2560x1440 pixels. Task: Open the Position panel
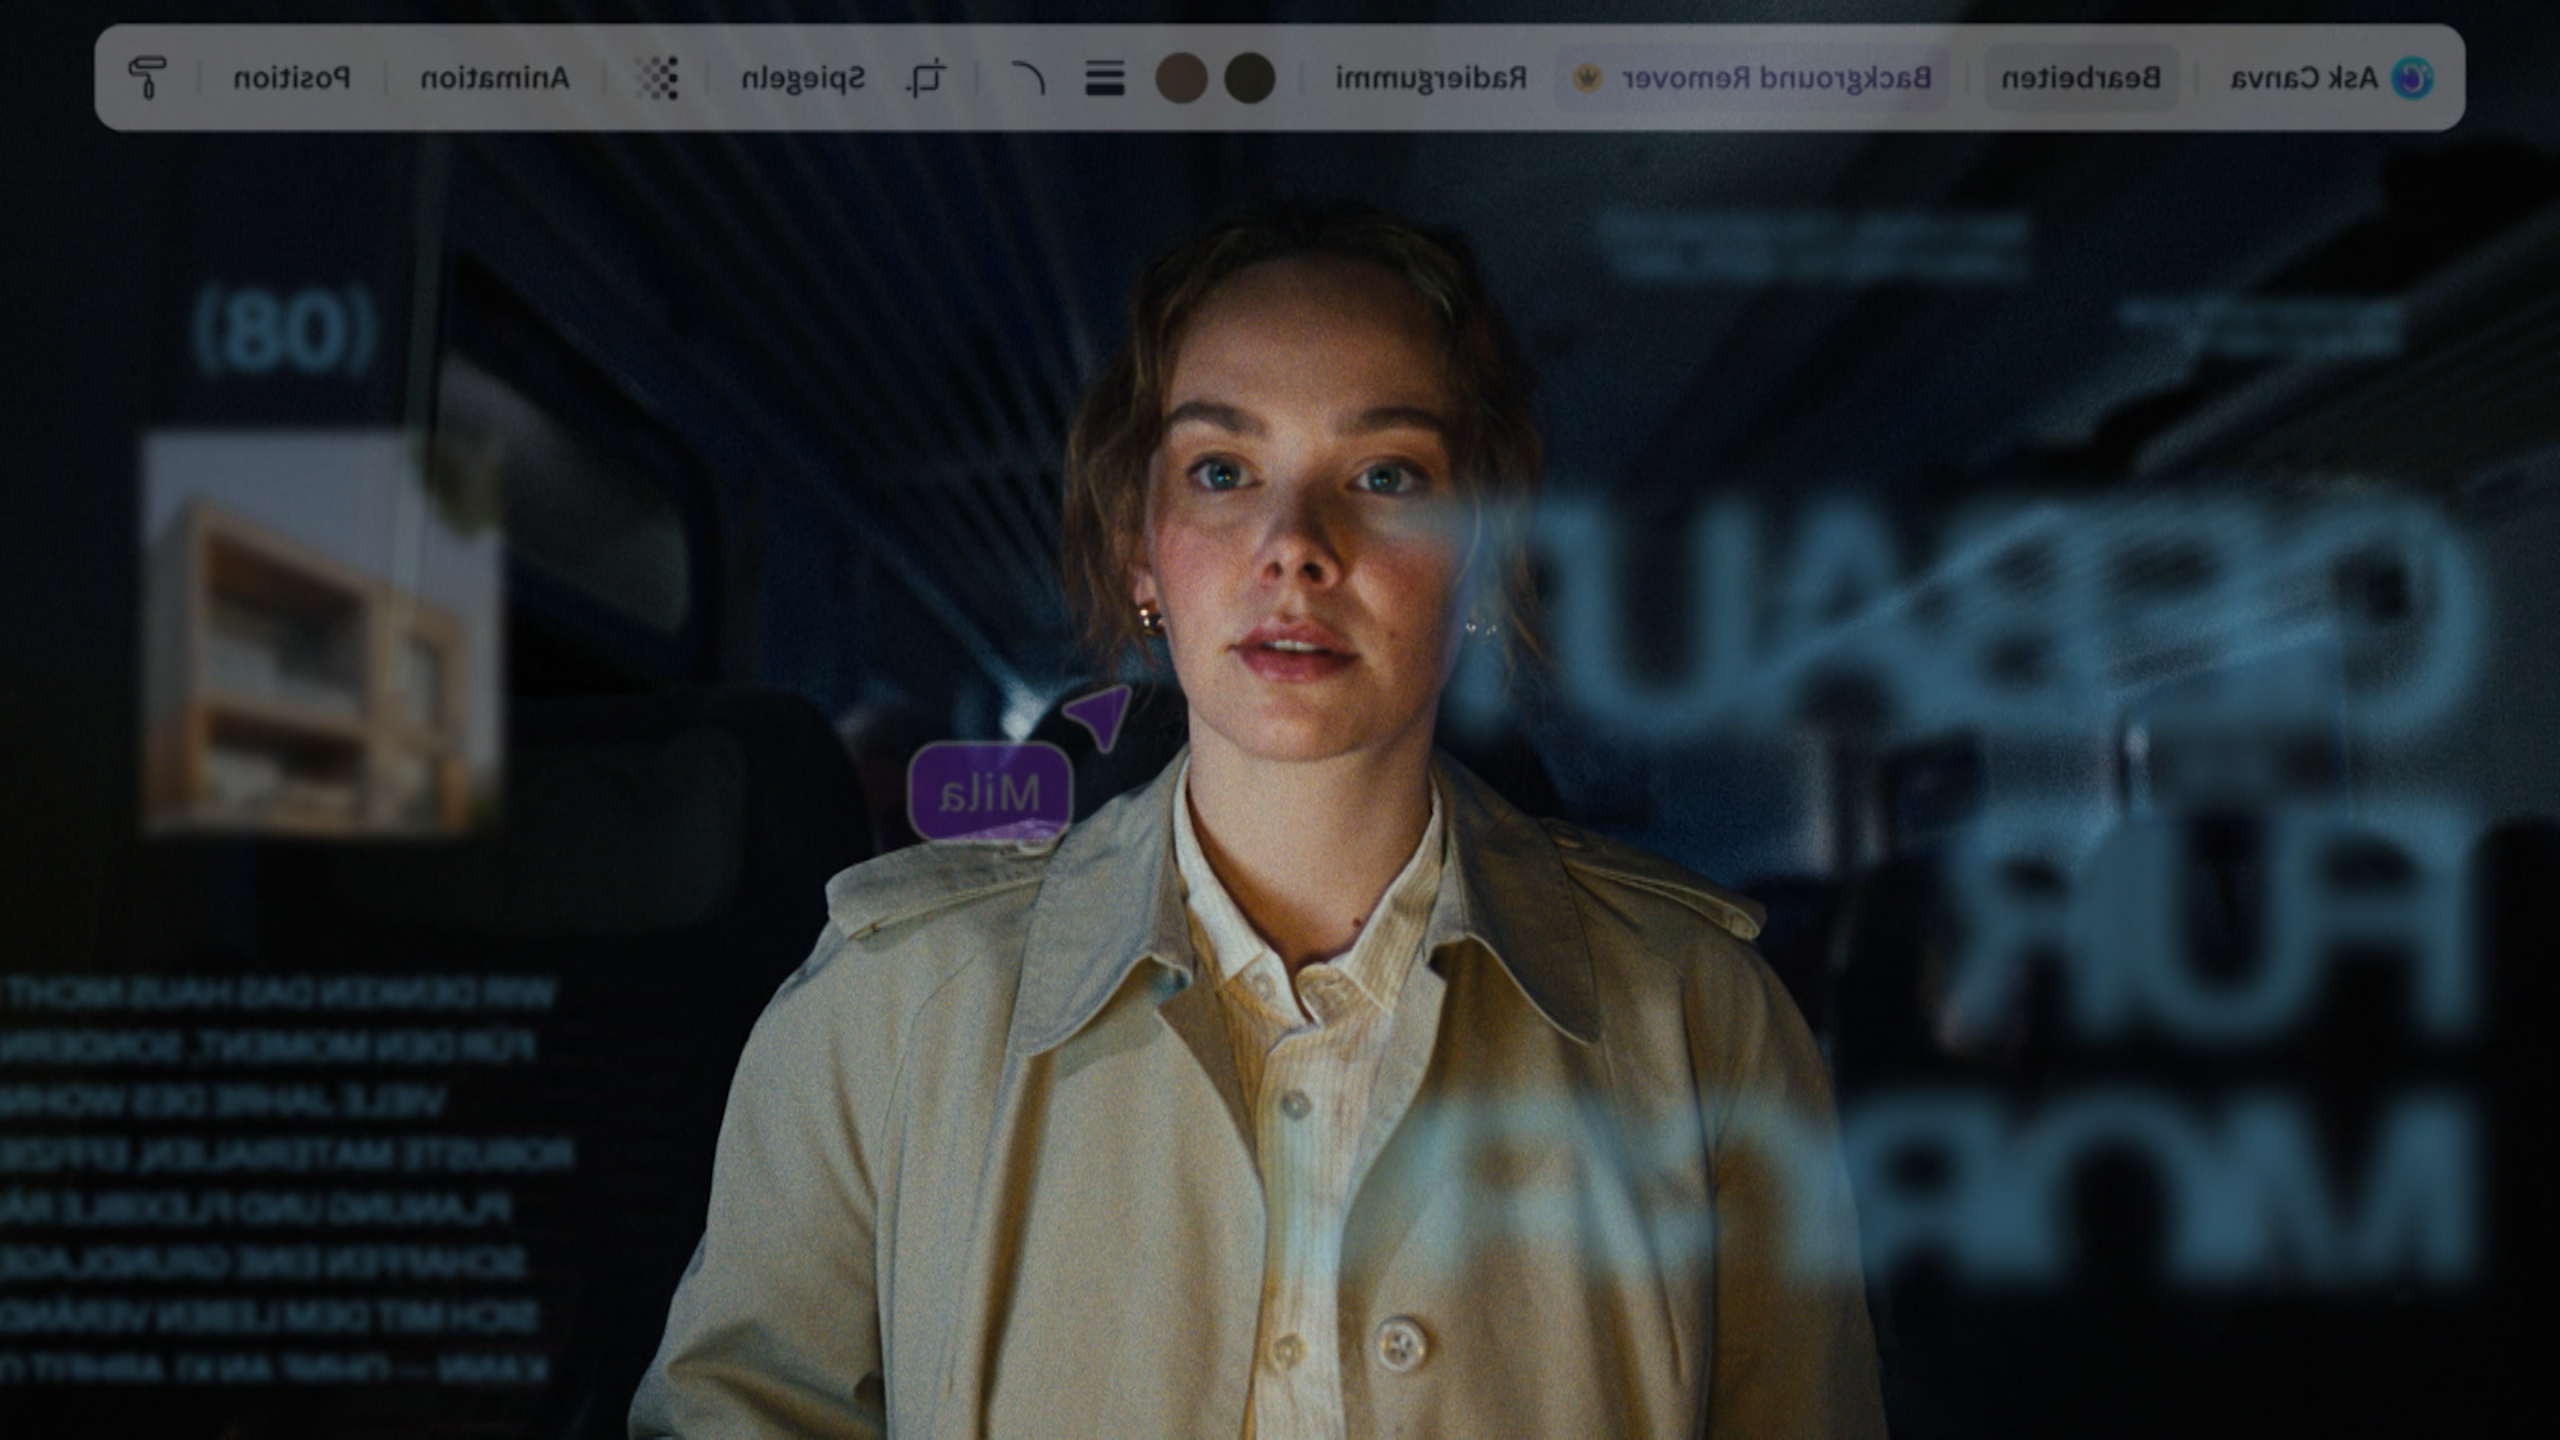[x=292, y=77]
